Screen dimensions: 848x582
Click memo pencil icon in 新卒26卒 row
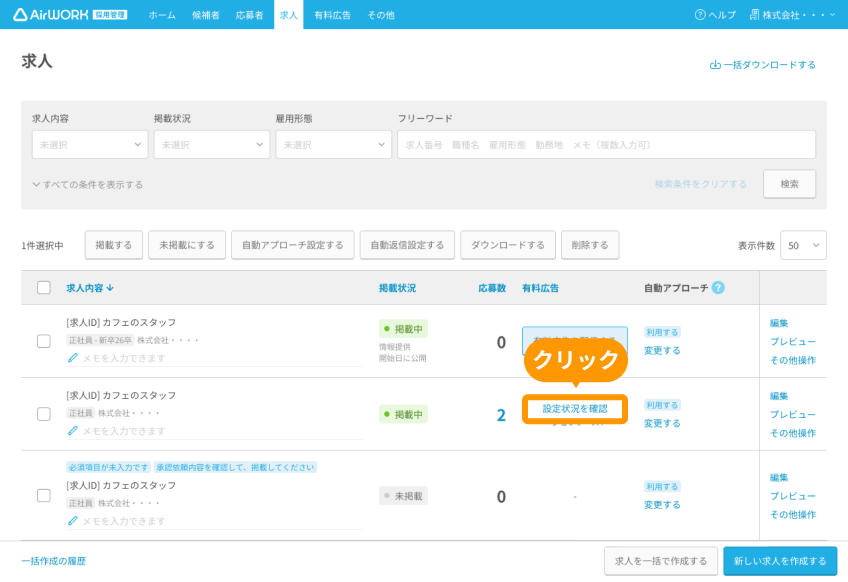[x=72, y=358]
